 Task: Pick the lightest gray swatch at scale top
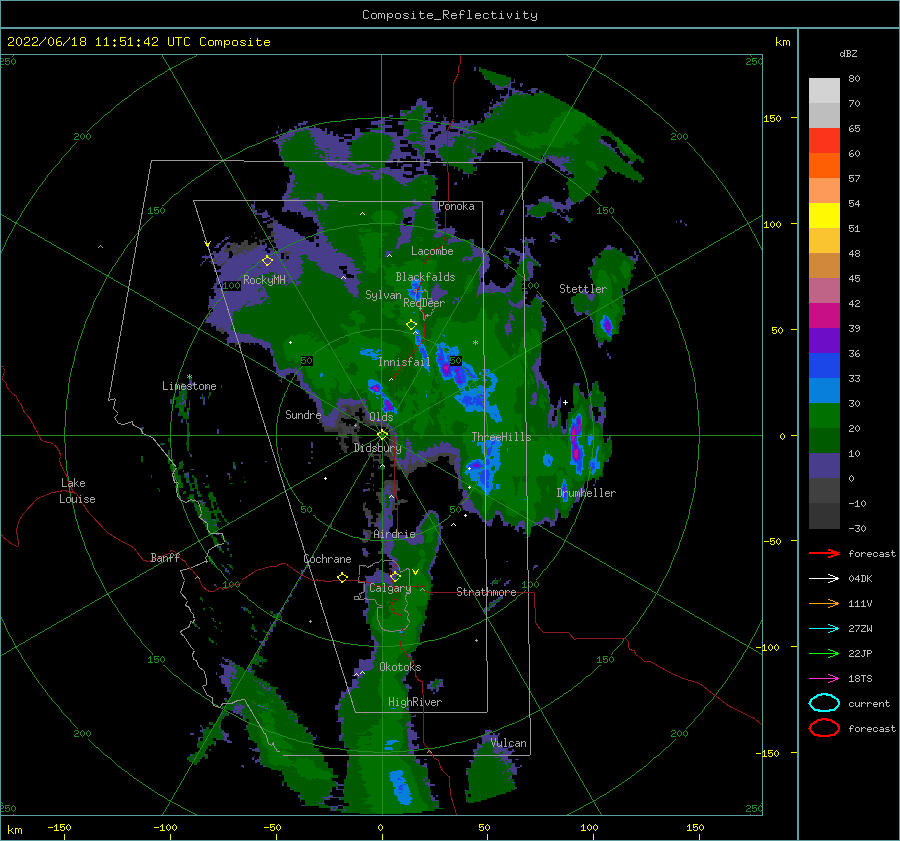pos(824,91)
